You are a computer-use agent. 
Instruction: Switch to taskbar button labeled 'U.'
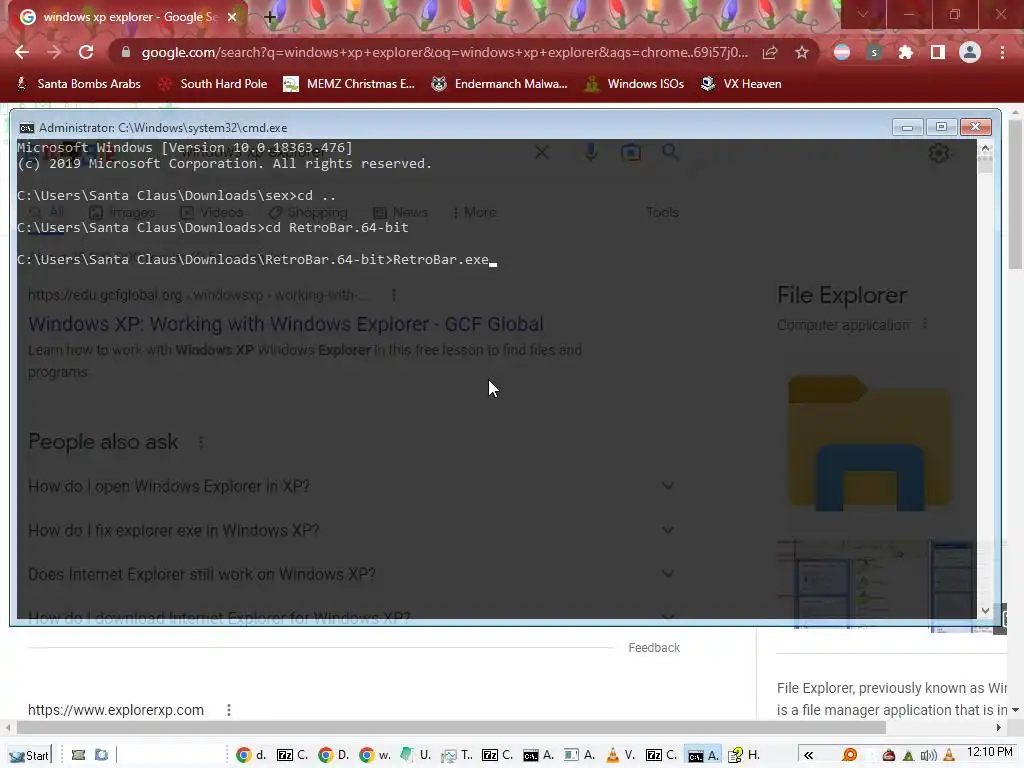tap(416, 755)
